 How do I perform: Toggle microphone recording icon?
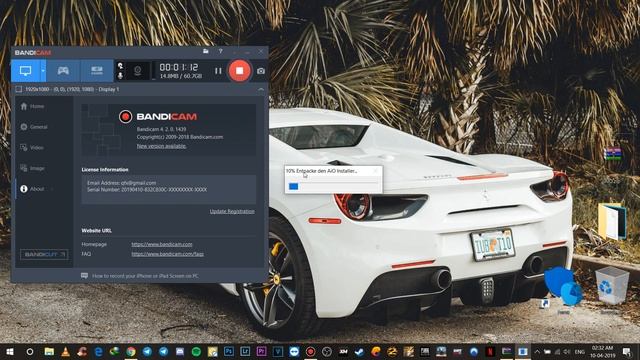[120, 76]
